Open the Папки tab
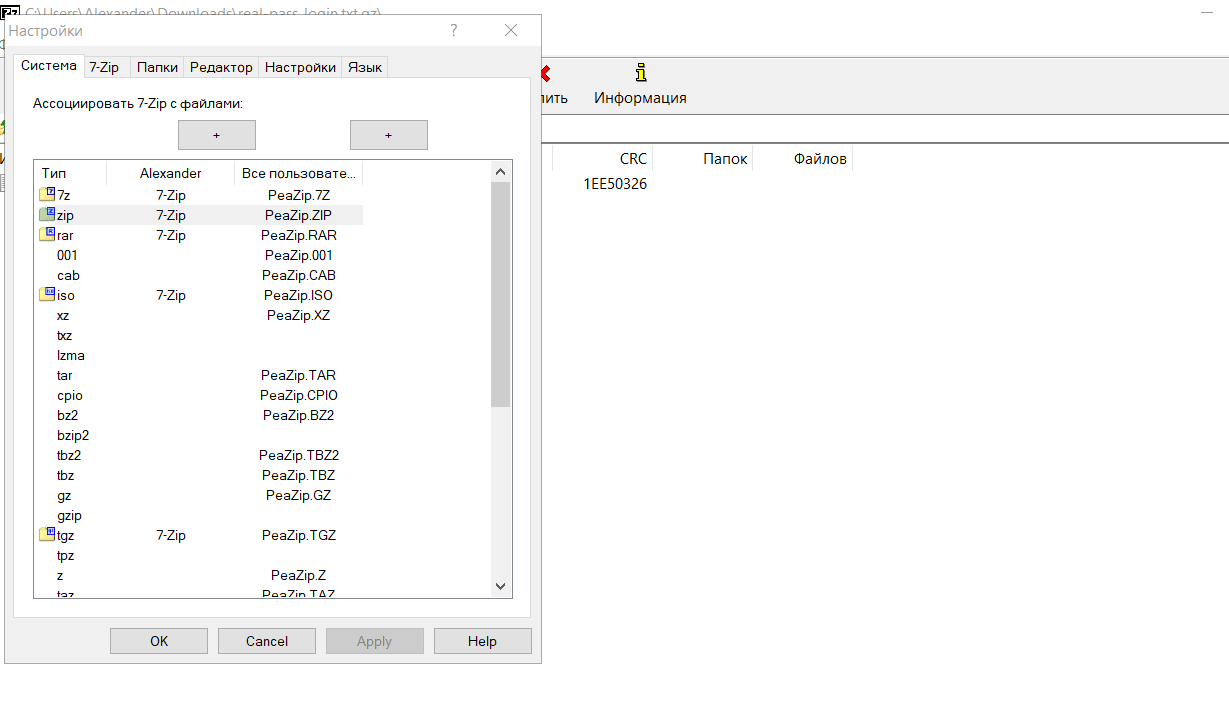The height and width of the screenshot is (712, 1229). [x=157, y=67]
